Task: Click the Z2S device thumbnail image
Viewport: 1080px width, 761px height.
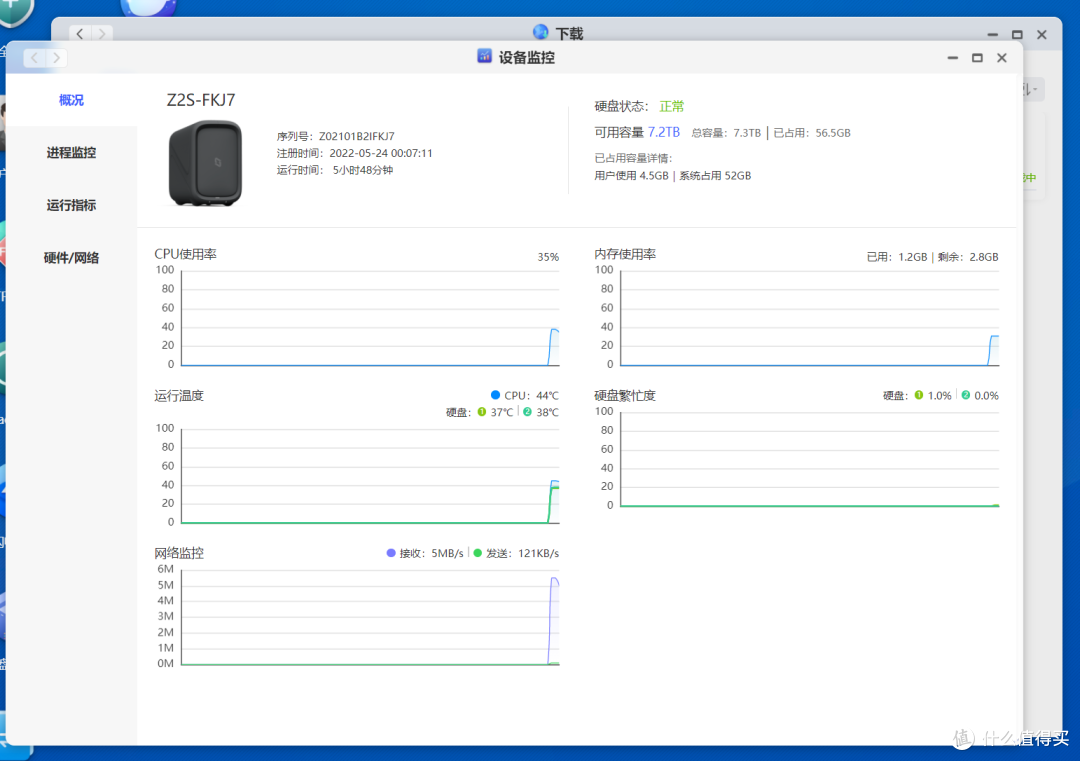Action: 205,163
